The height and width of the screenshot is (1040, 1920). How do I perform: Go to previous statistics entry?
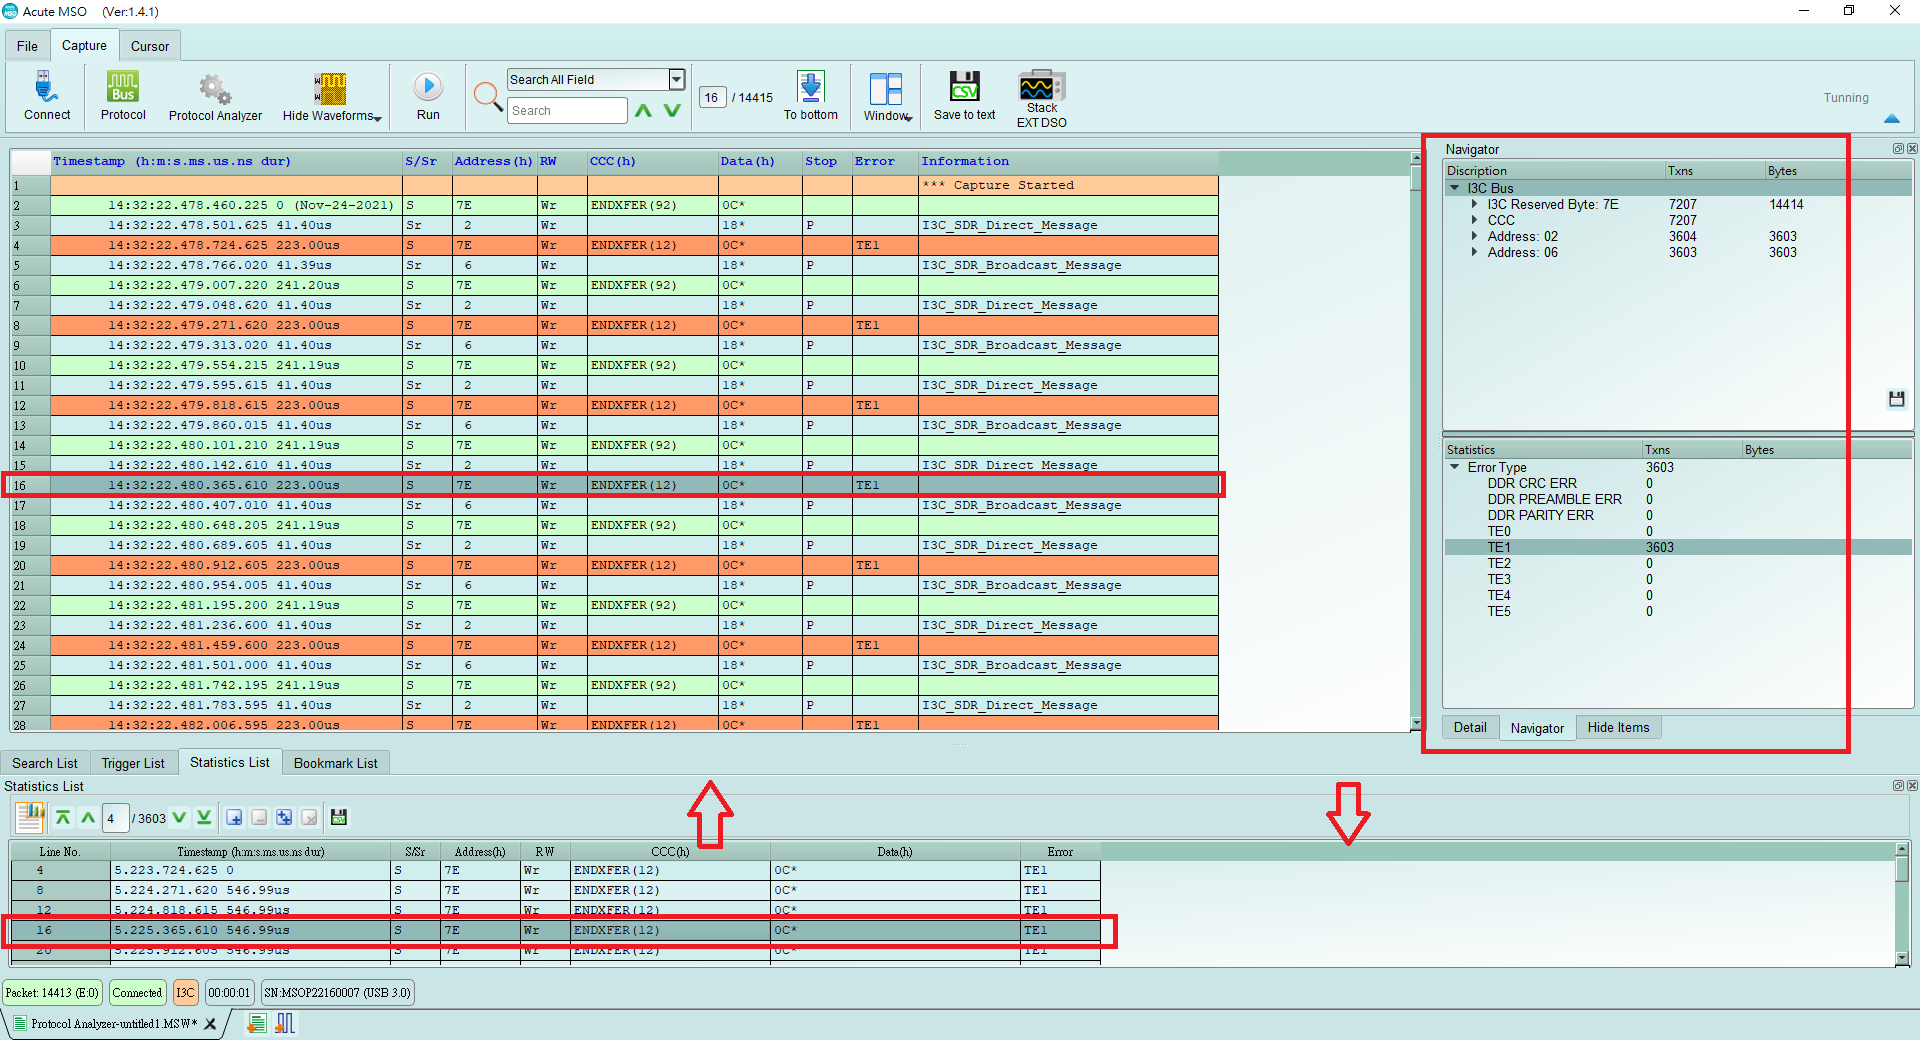pos(88,817)
